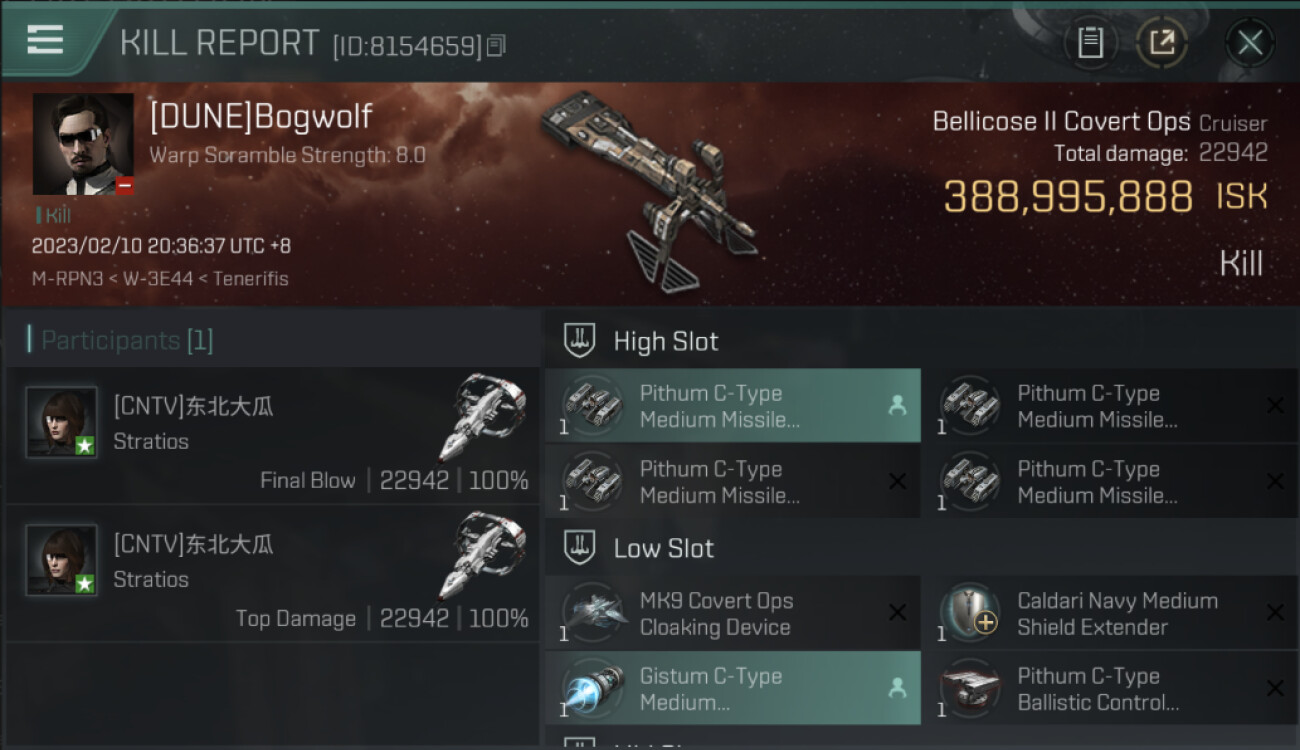Select the highlighted Pithum C-Type Medium Missile module
This screenshot has height=750, width=1300.
pos(733,406)
